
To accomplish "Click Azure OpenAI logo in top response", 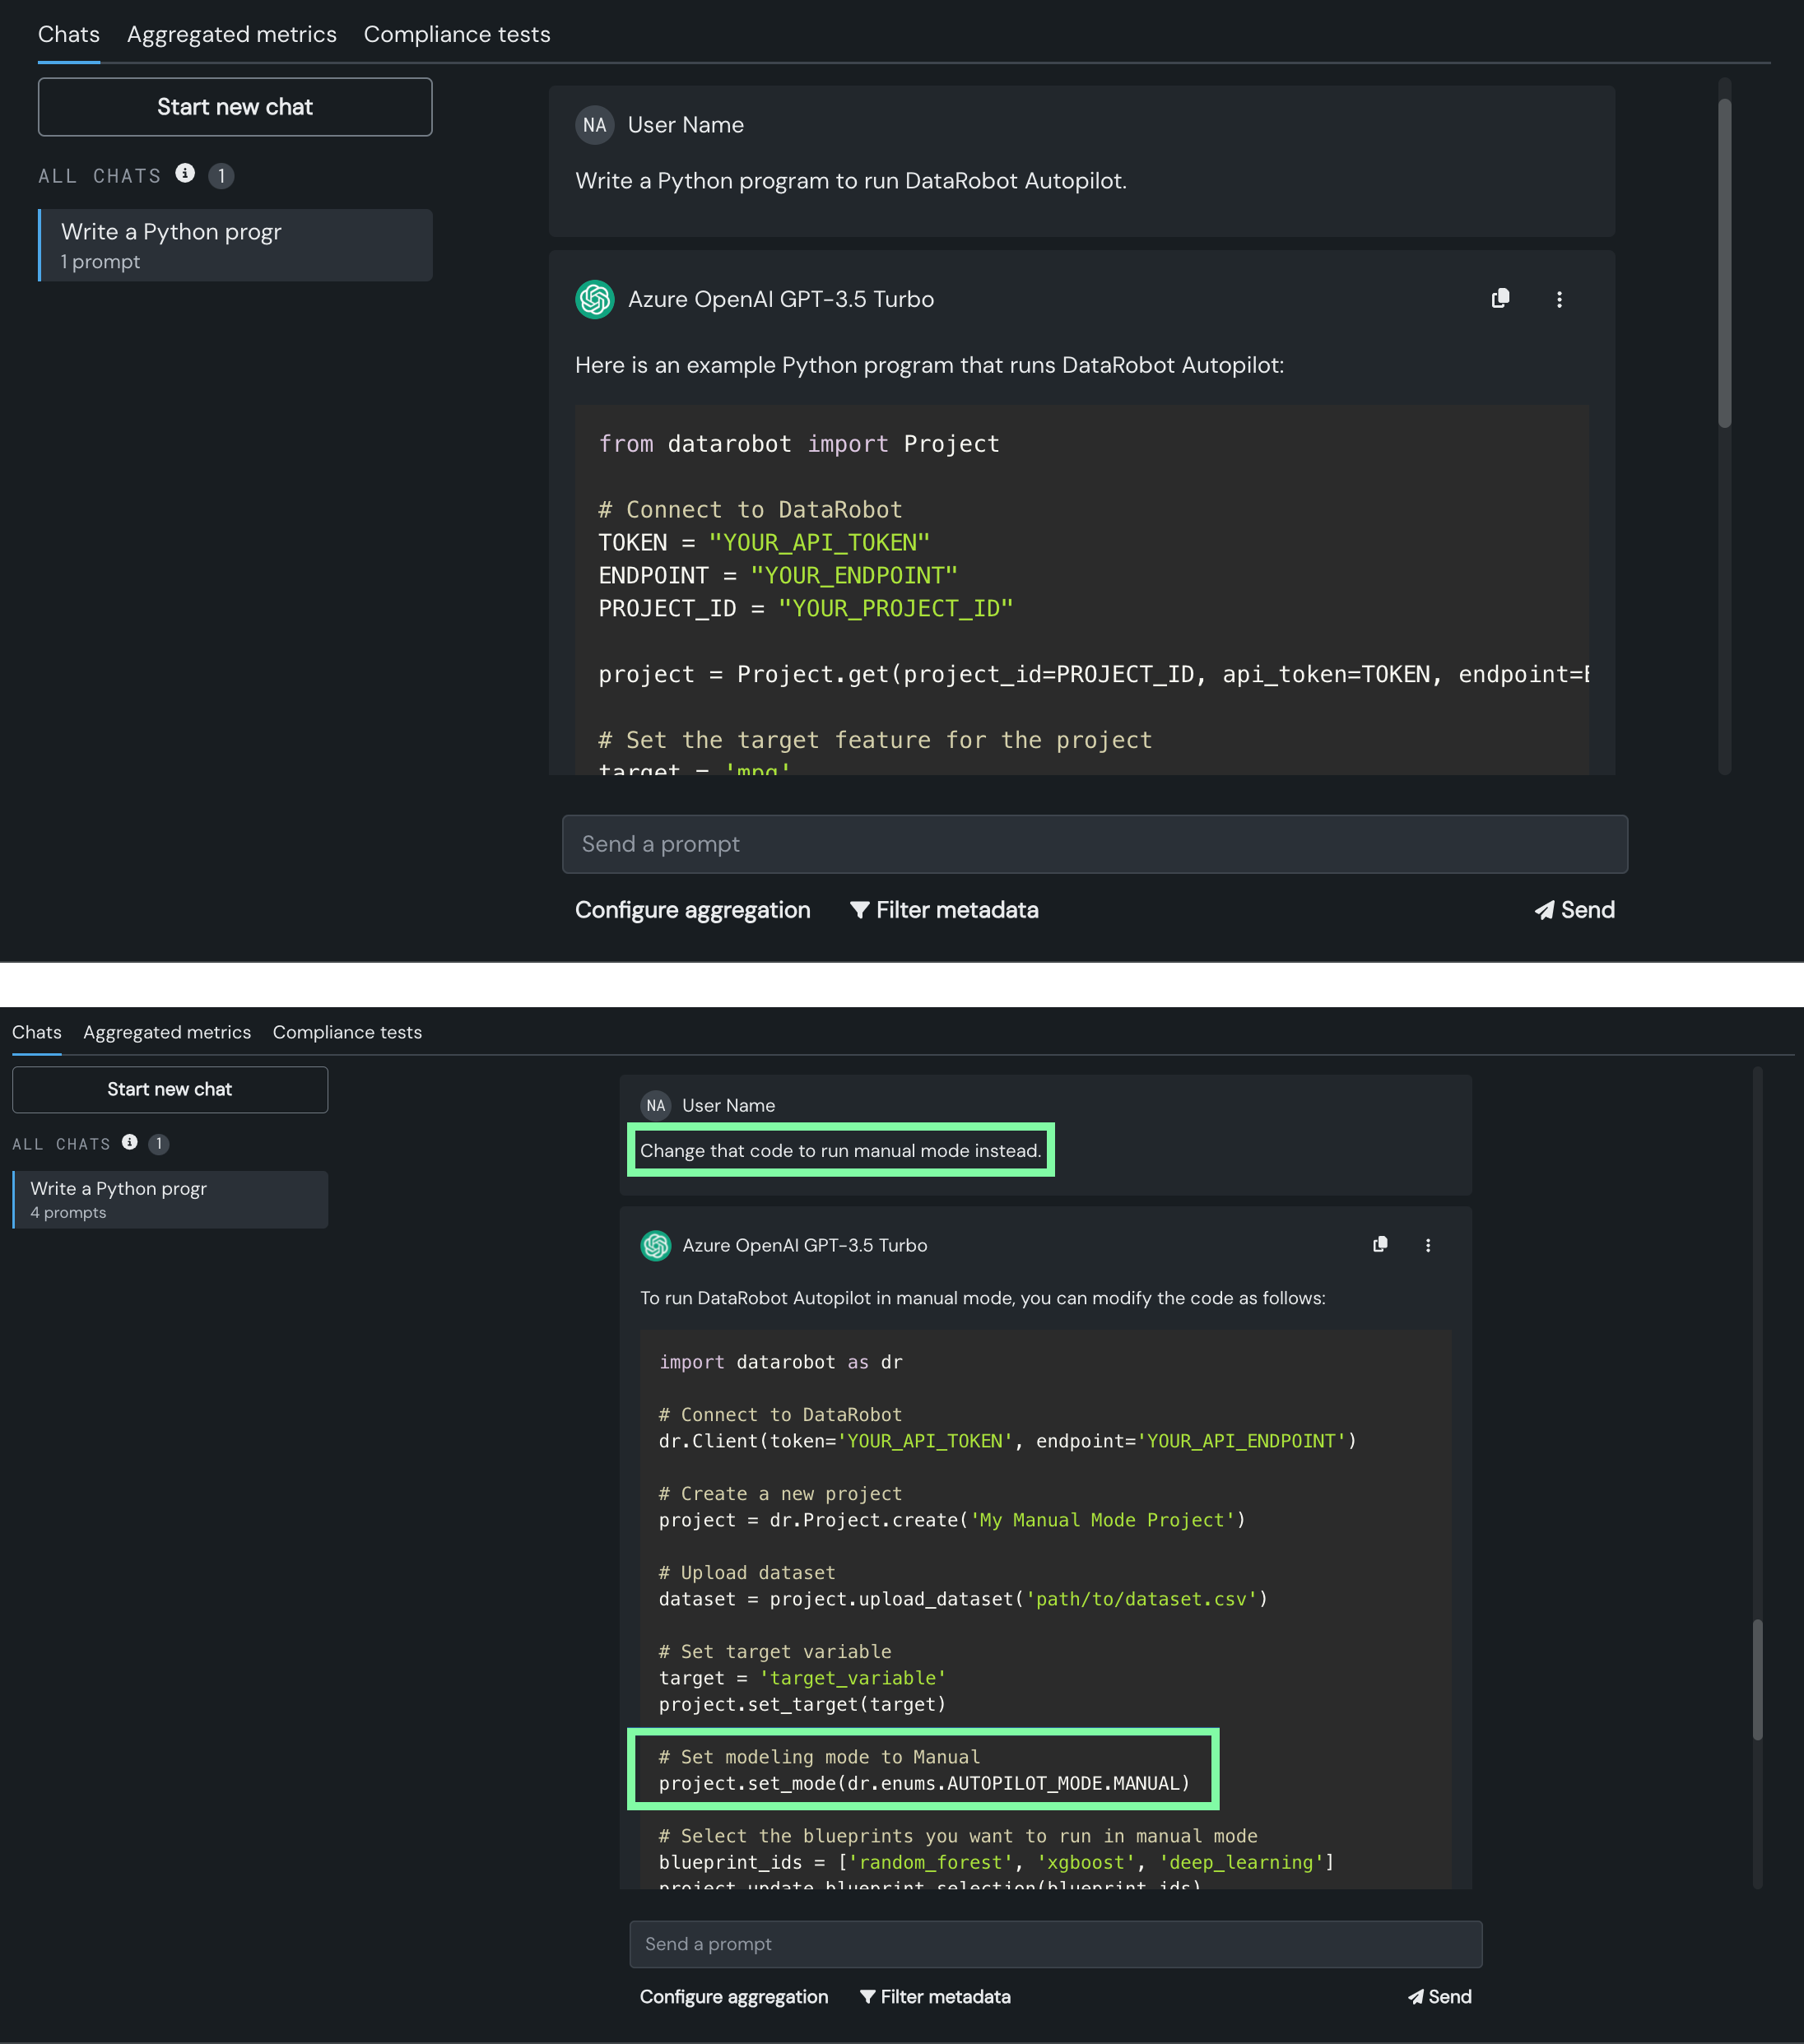I will coord(595,299).
